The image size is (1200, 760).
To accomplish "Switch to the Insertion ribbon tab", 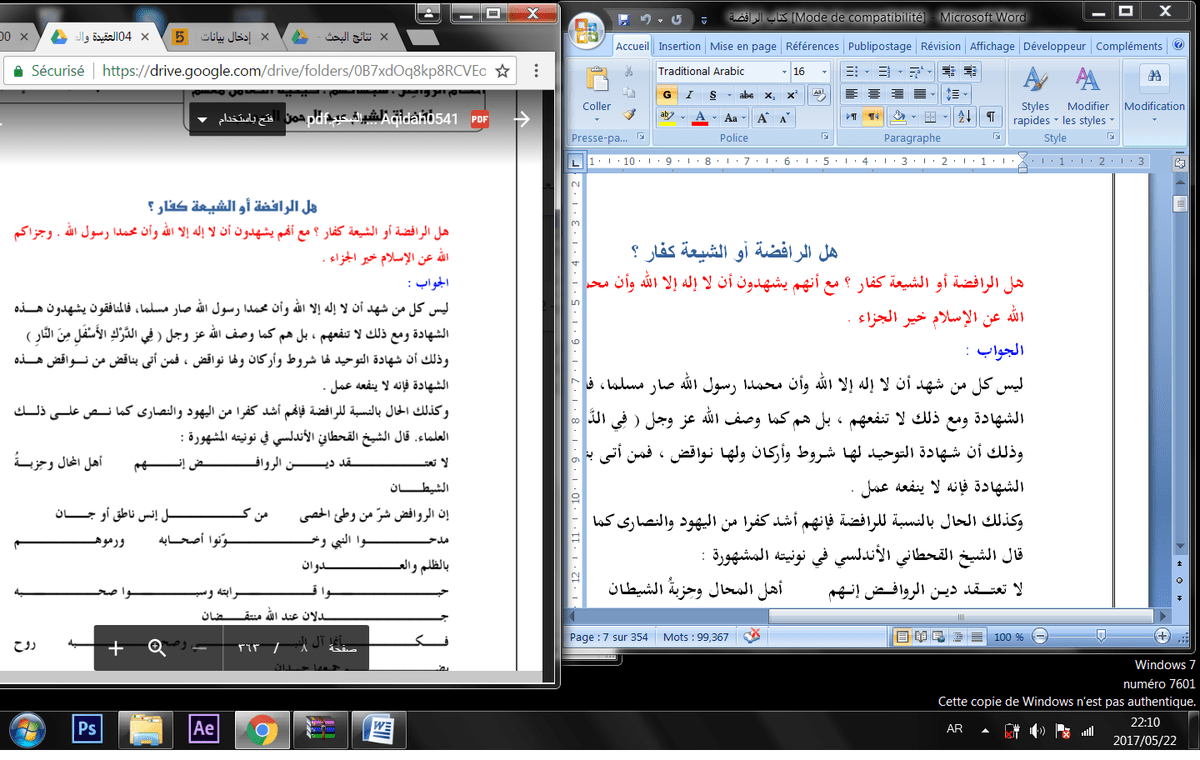I will 679,46.
